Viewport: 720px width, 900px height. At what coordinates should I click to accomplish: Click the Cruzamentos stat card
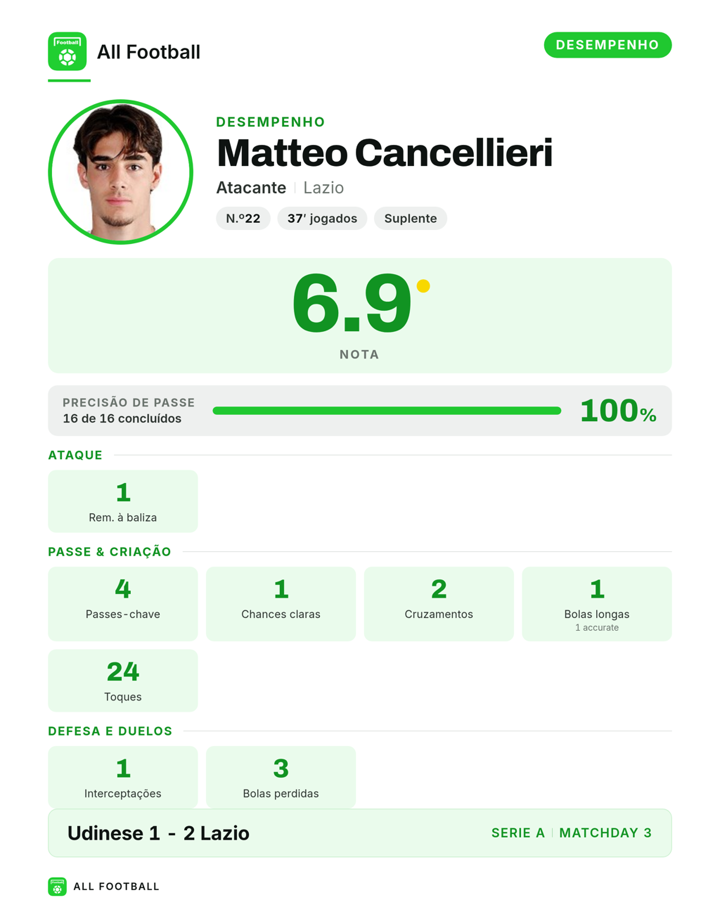[x=439, y=604]
